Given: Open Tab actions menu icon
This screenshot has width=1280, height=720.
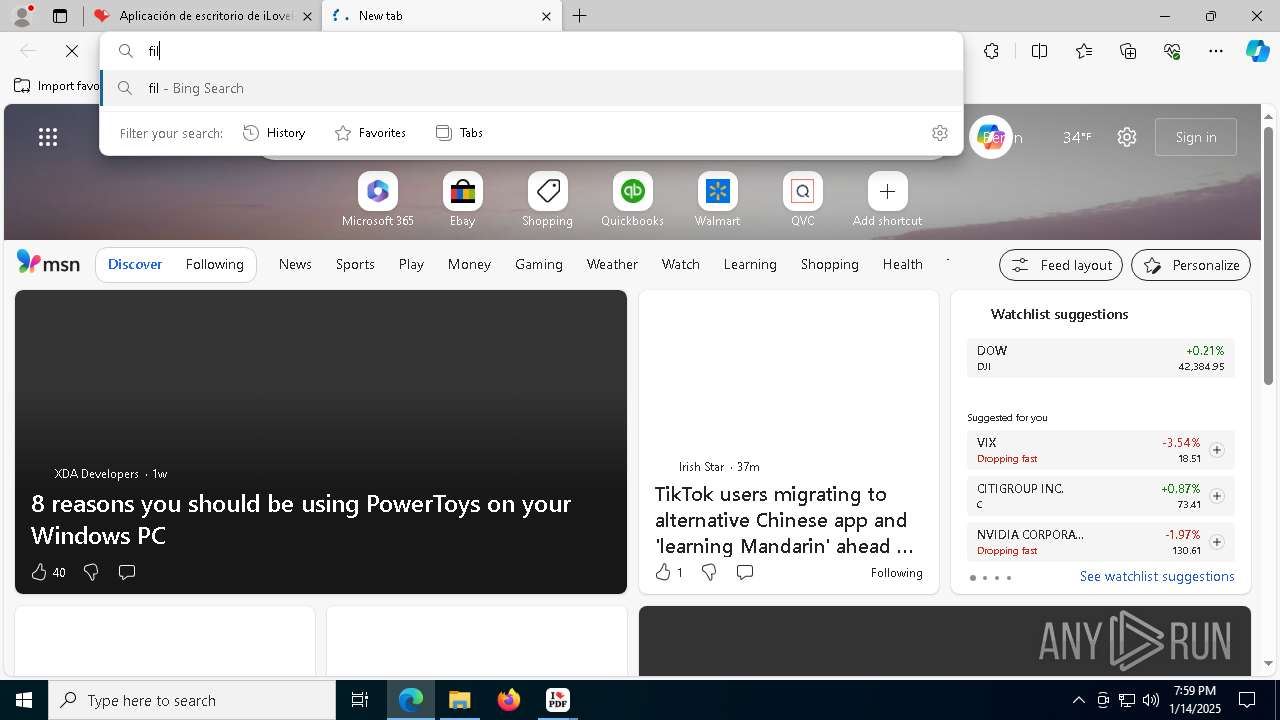Looking at the screenshot, I should click(60, 16).
